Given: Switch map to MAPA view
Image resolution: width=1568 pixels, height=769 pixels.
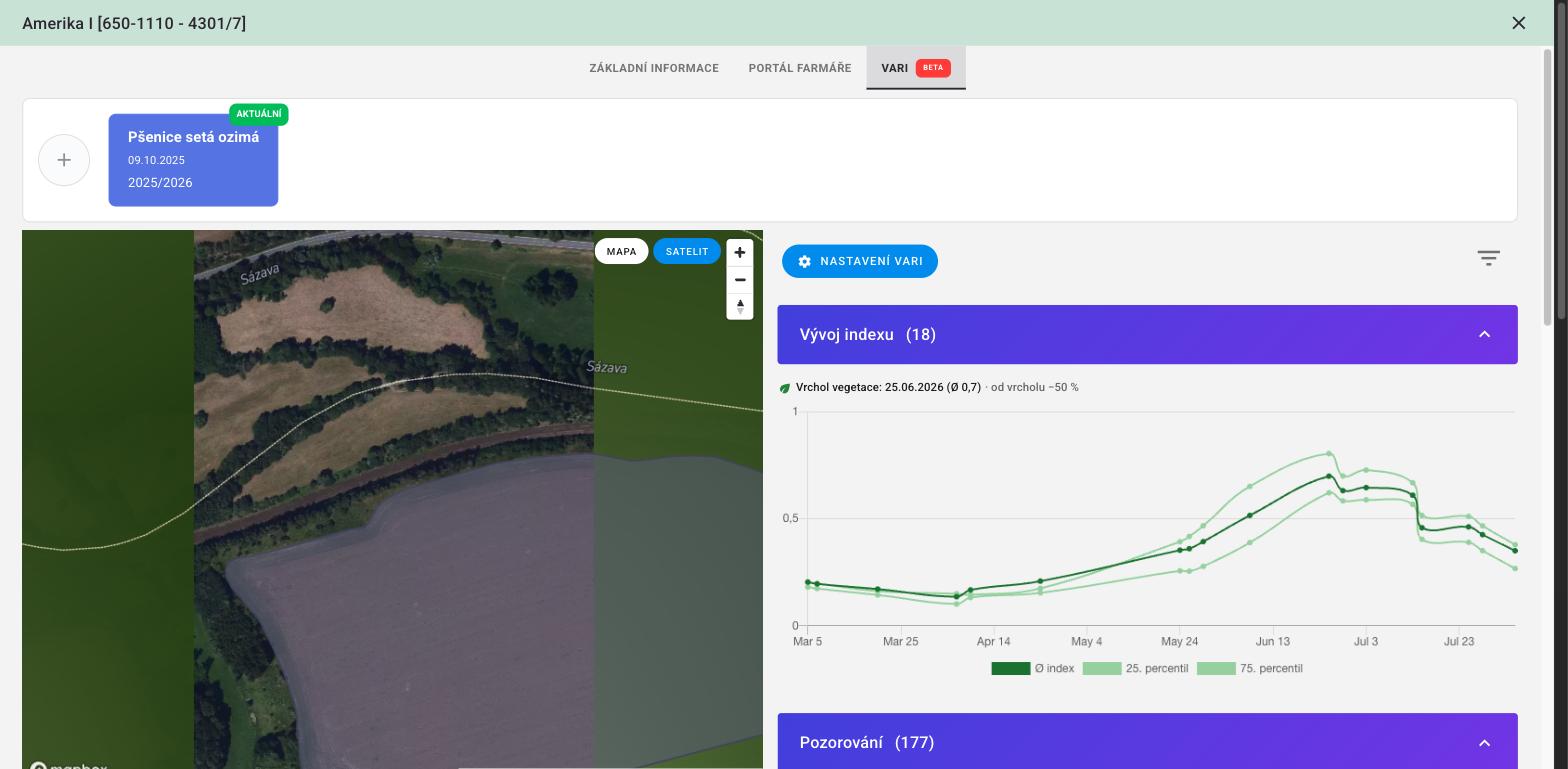Looking at the screenshot, I should click(x=621, y=252).
